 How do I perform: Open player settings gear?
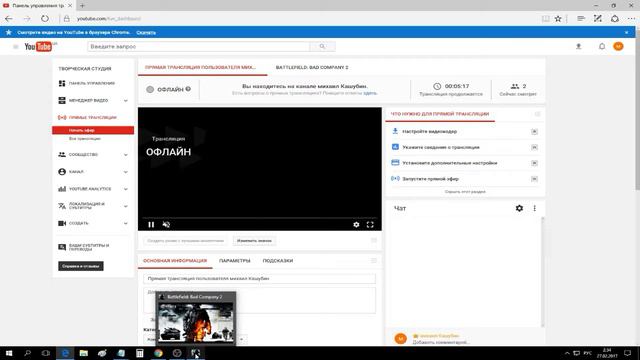(356, 224)
